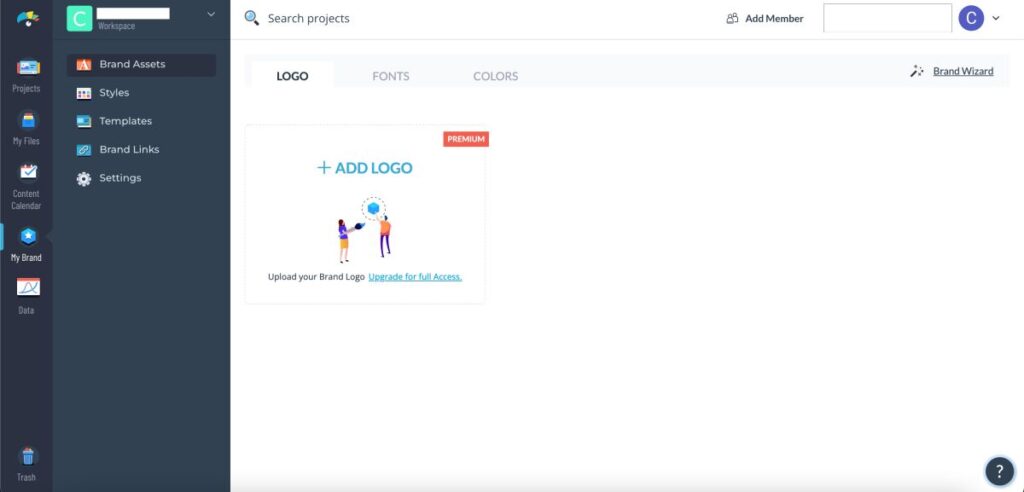Open the Projects section icon
The image size is (1024, 492).
click(28, 67)
